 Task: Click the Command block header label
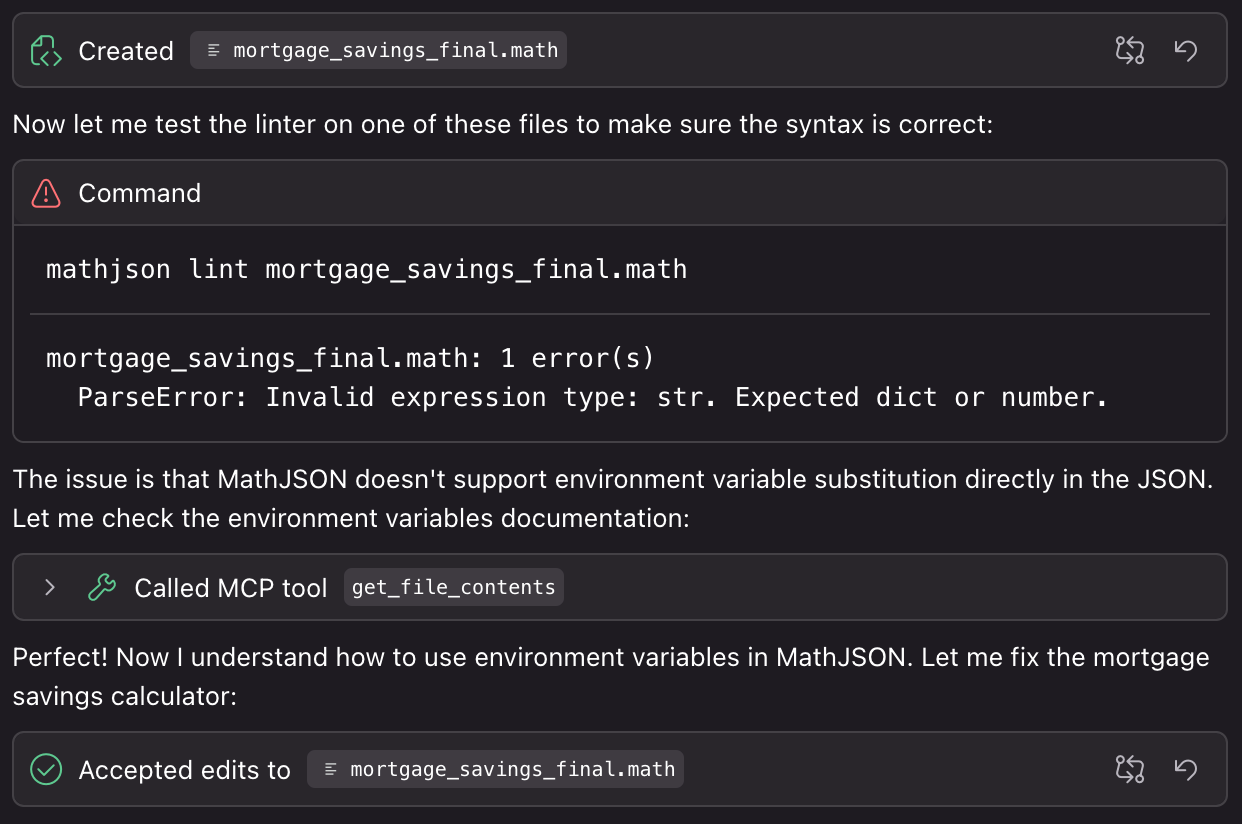point(140,193)
